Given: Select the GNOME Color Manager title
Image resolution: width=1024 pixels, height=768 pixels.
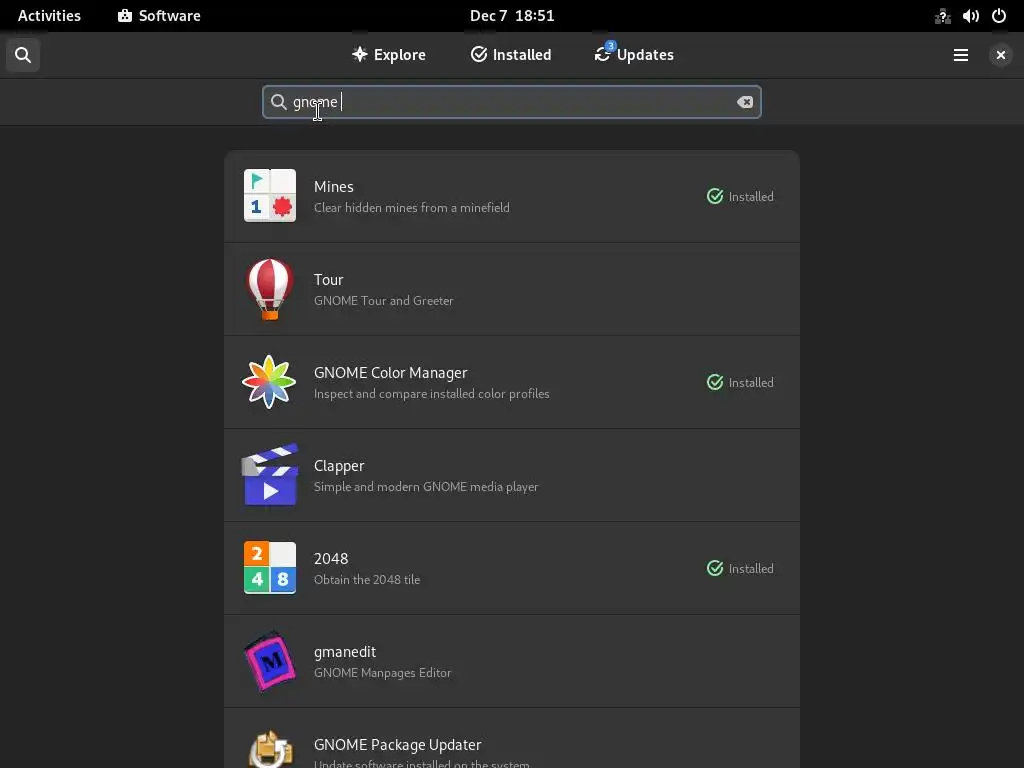Looking at the screenshot, I should click(391, 373).
